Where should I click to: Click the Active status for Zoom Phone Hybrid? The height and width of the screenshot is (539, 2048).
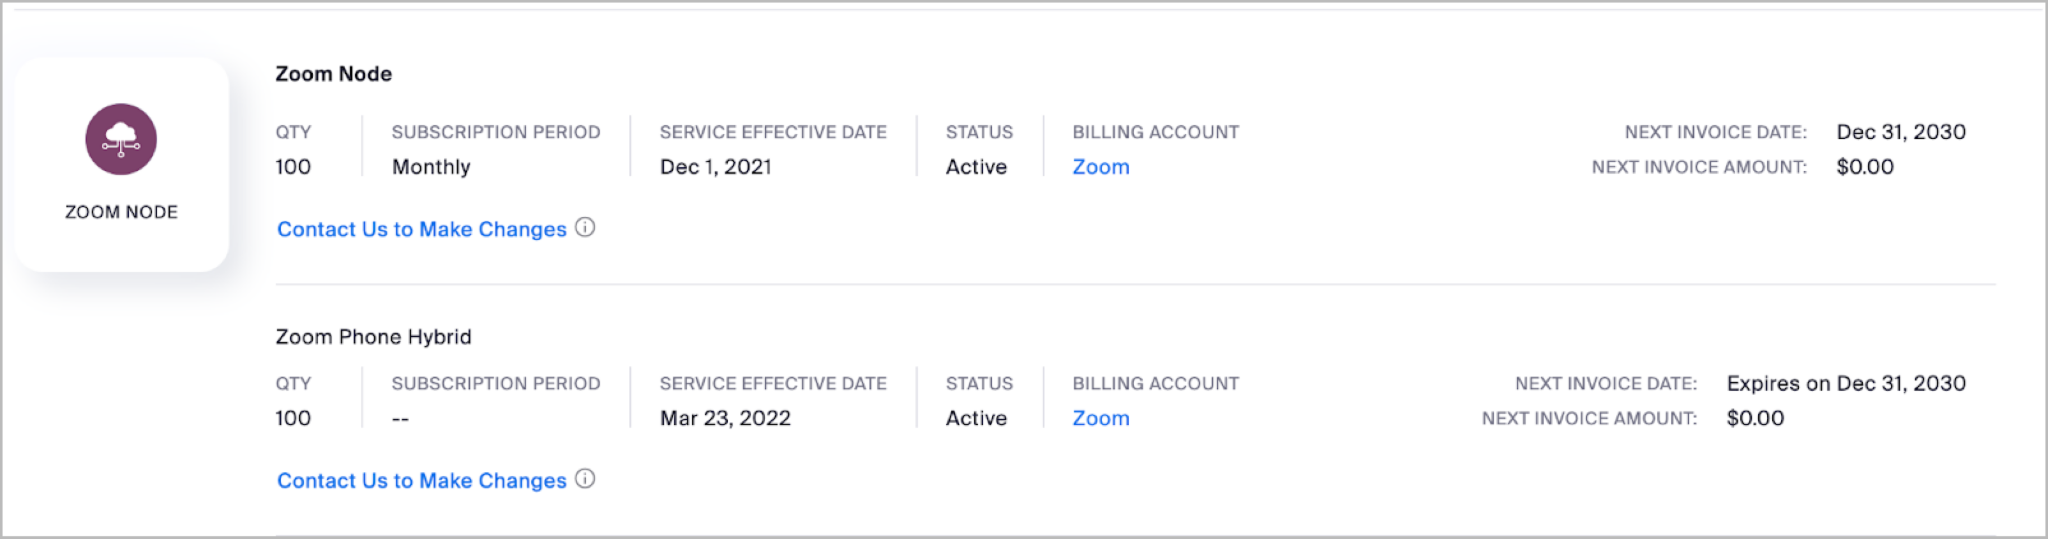[x=976, y=418]
